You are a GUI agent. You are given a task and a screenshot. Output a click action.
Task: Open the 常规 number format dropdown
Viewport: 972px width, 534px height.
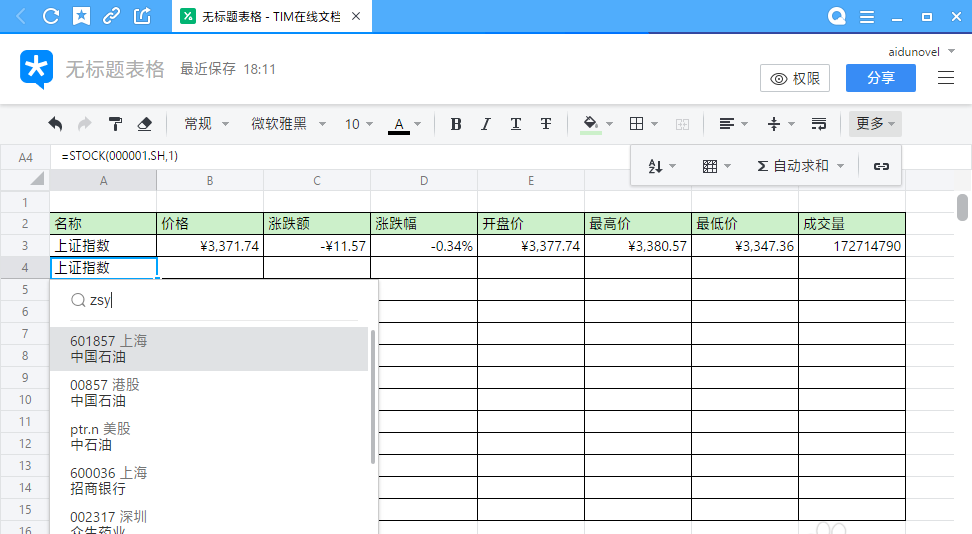pyautogui.click(x=206, y=124)
